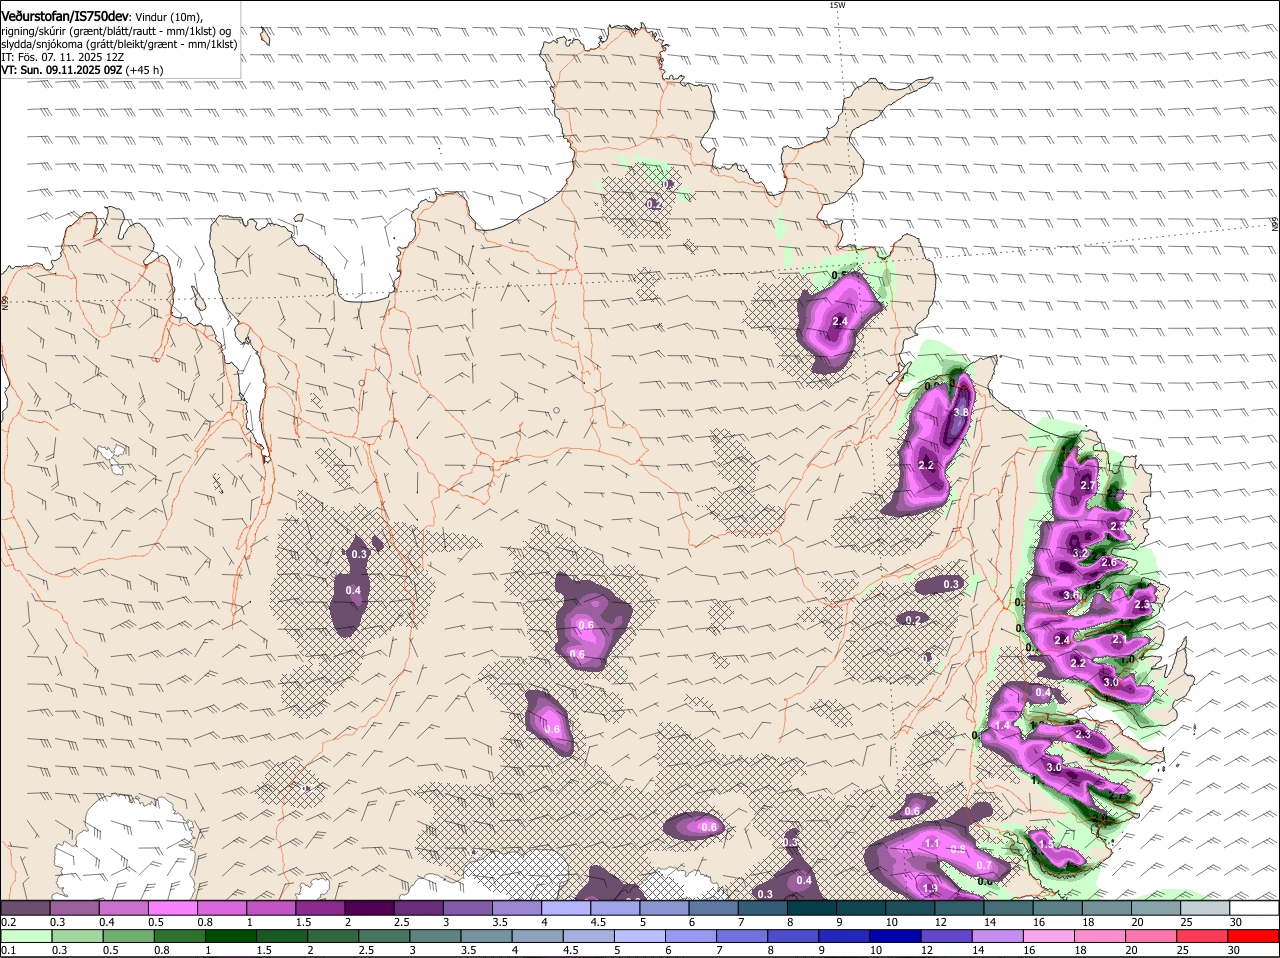Select the darkest purple swatch between 2 and 2.5
Image resolution: width=1280 pixels, height=958 pixels.
tap(368, 908)
